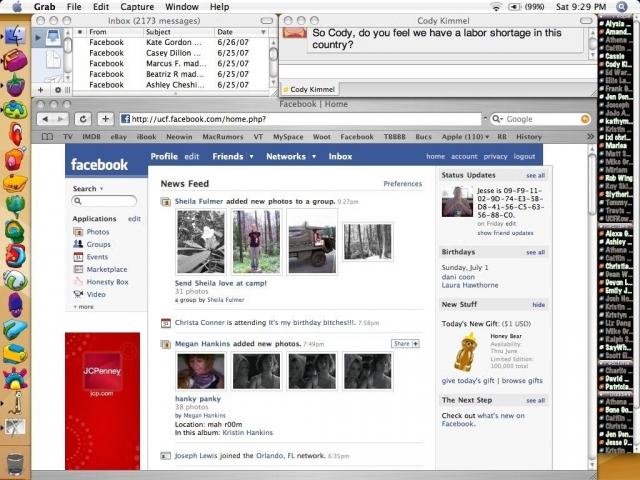Open Finder from the dock

coord(15,36)
